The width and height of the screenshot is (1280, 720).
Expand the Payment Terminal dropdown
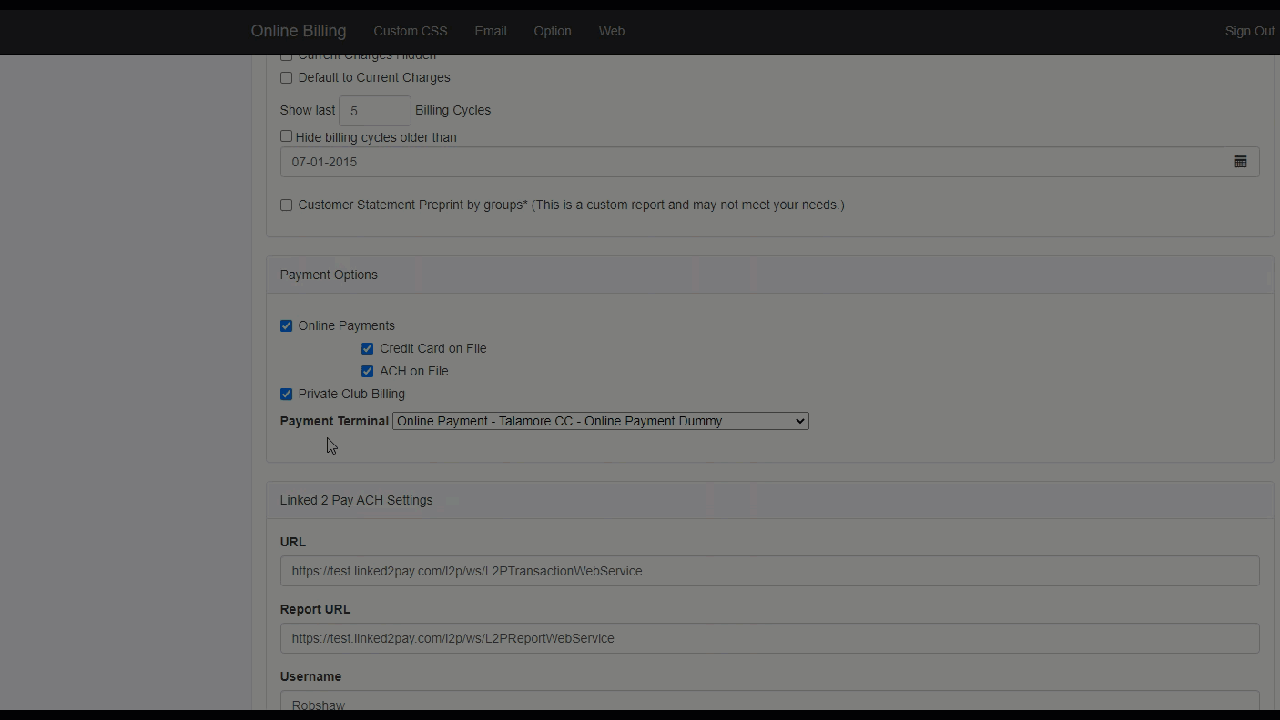(600, 421)
